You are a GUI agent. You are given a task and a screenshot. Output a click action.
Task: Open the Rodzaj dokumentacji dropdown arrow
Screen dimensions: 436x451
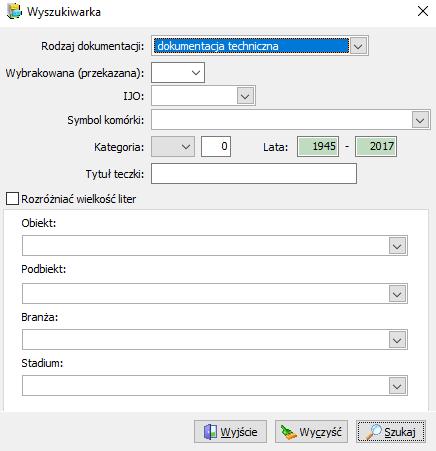point(358,46)
